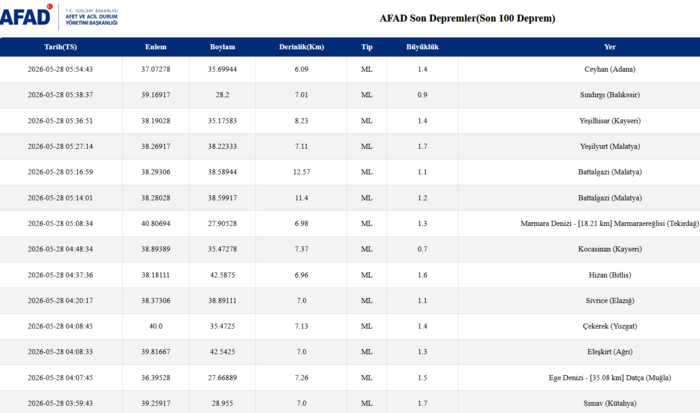Click date cell 2026-05-28 05:16:59
The height and width of the screenshot is (413, 700).
(x=60, y=172)
